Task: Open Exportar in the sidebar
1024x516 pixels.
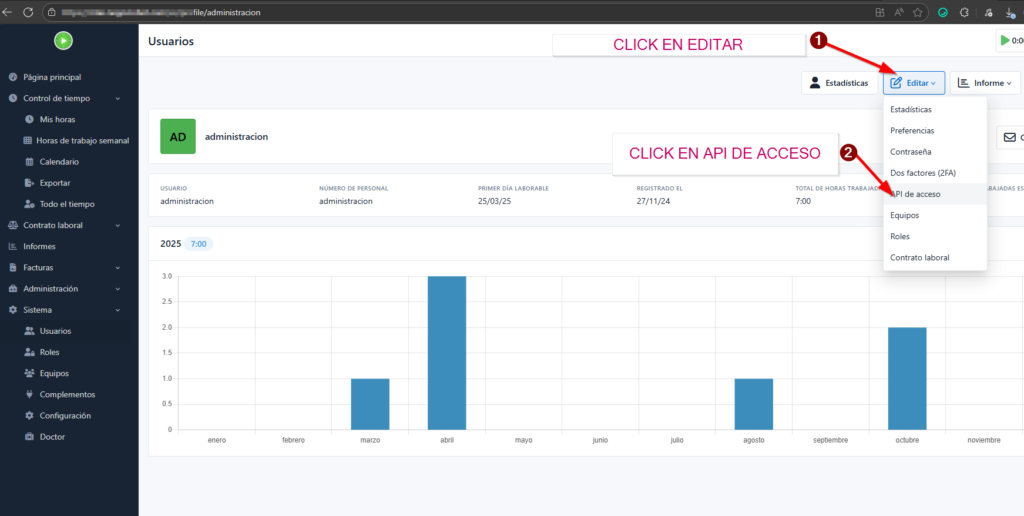Action: (55, 183)
